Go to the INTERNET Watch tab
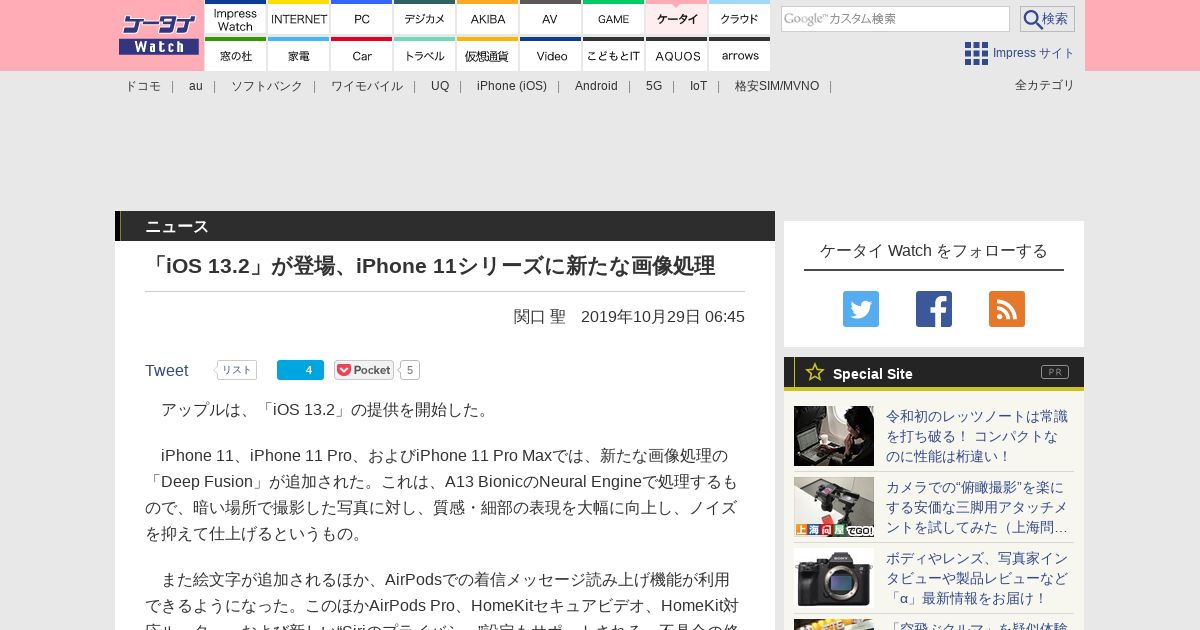This screenshot has width=1200, height=630. coord(299,18)
